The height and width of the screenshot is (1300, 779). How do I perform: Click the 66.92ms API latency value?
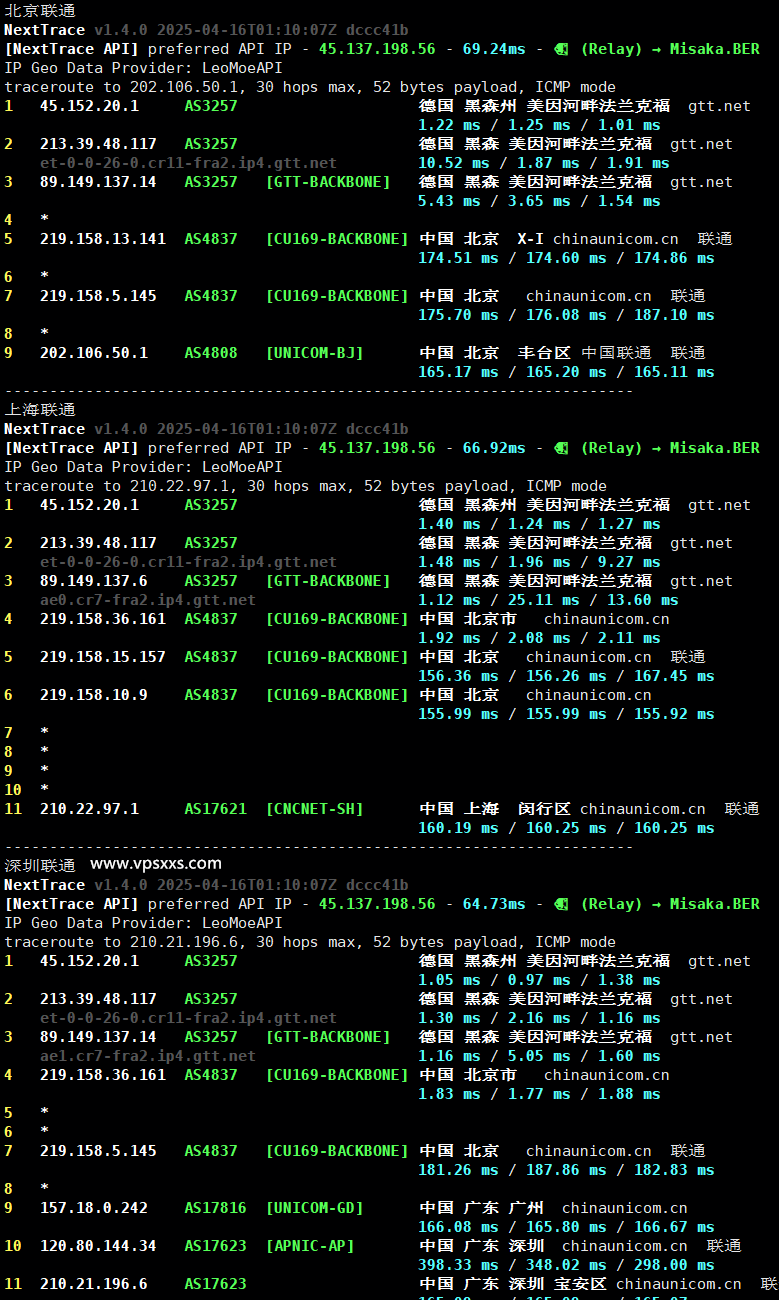coord(494,448)
